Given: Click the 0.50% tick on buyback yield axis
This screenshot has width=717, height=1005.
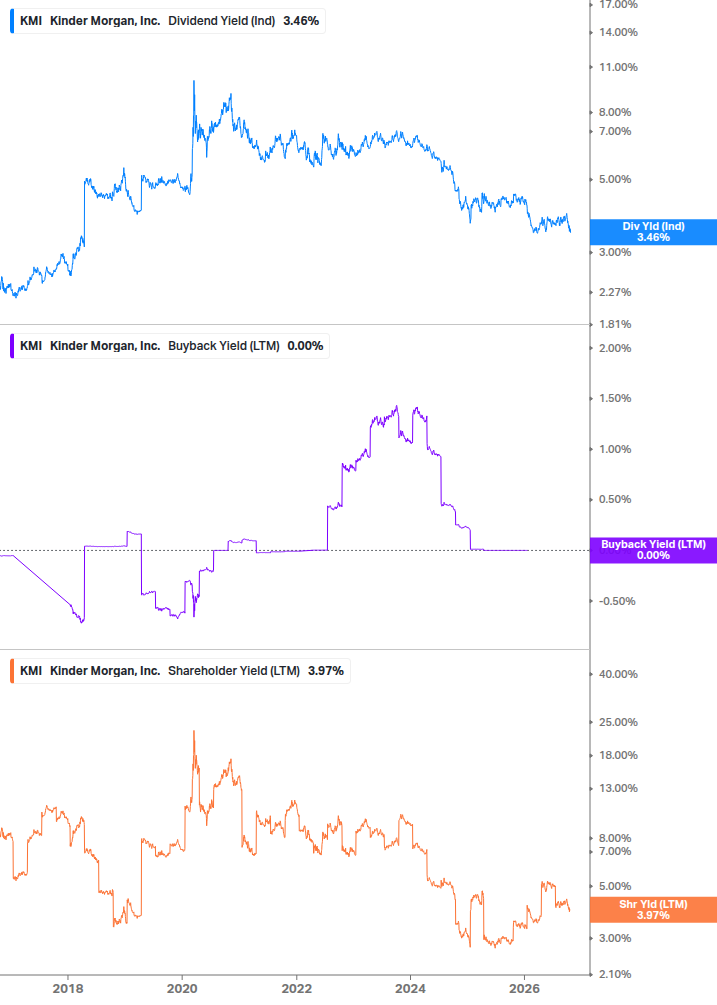Looking at the screenshot, I should tap(615, 499).
